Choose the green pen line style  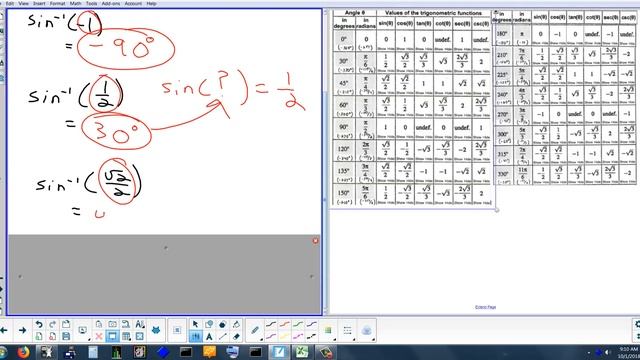[298, 324]
